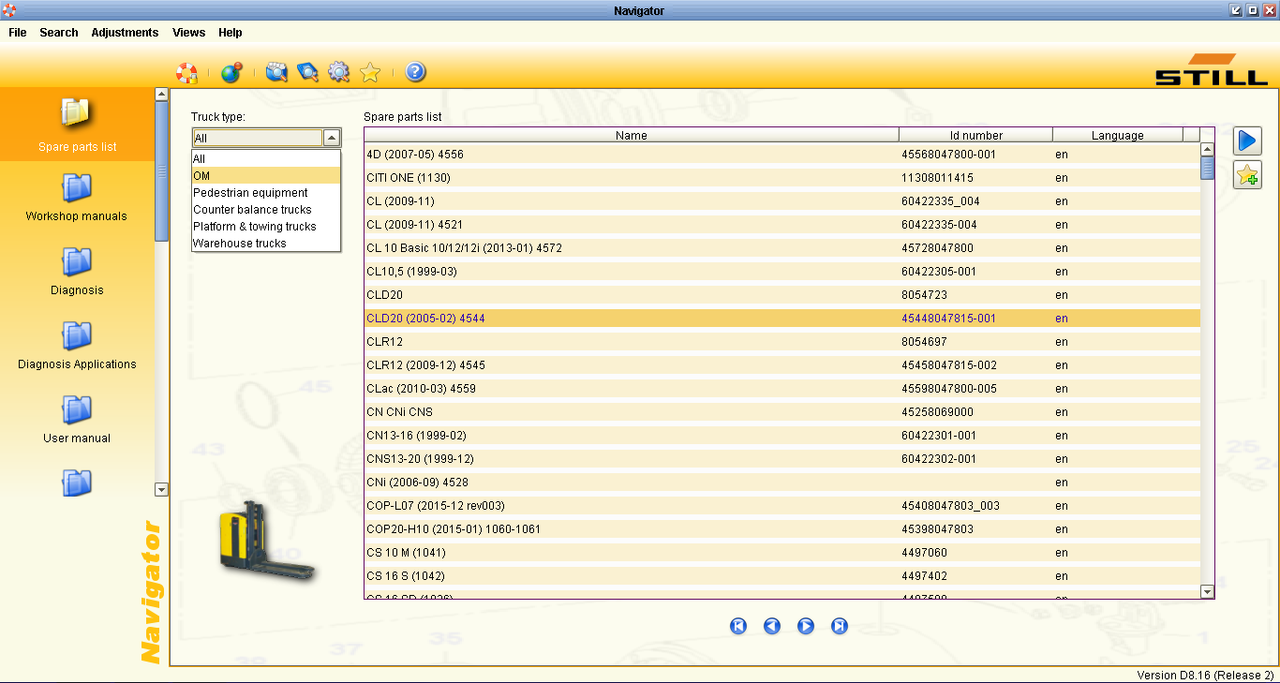Open help via question mark icon

(416, 72)
